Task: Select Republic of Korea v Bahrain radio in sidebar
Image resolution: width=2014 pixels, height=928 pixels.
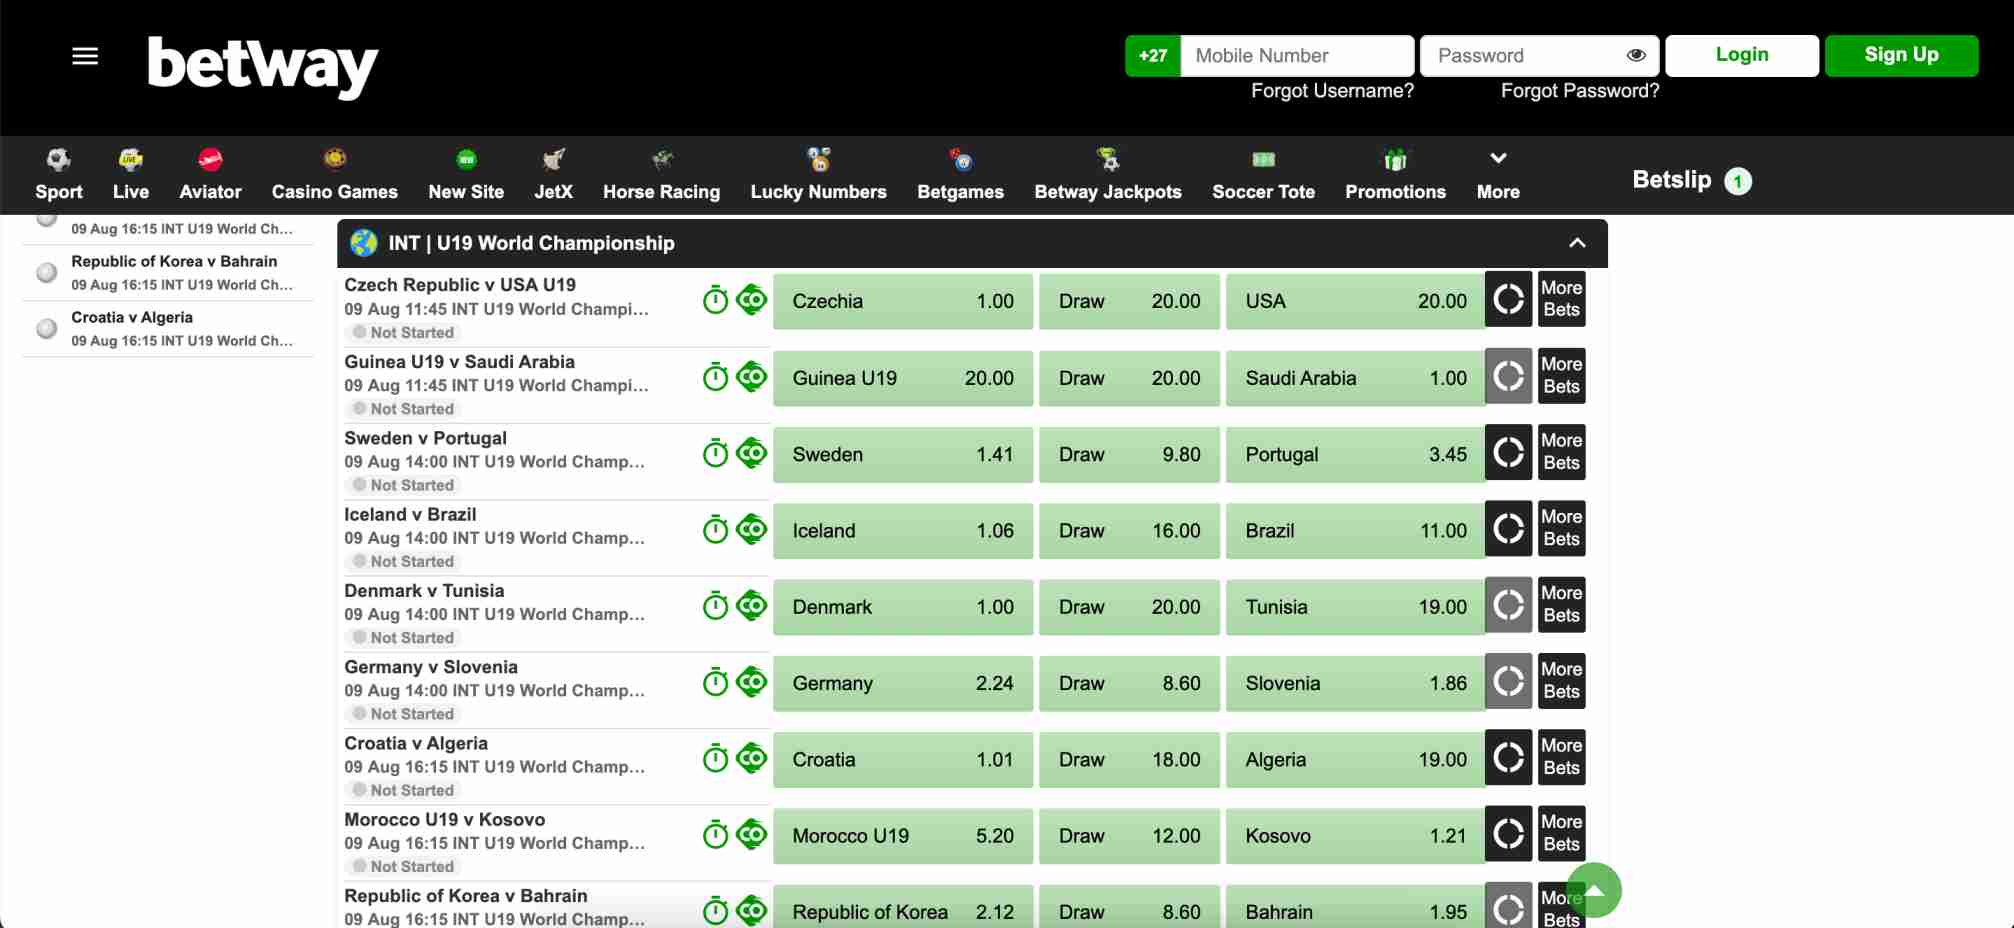Action: click(x=46, y=272)
